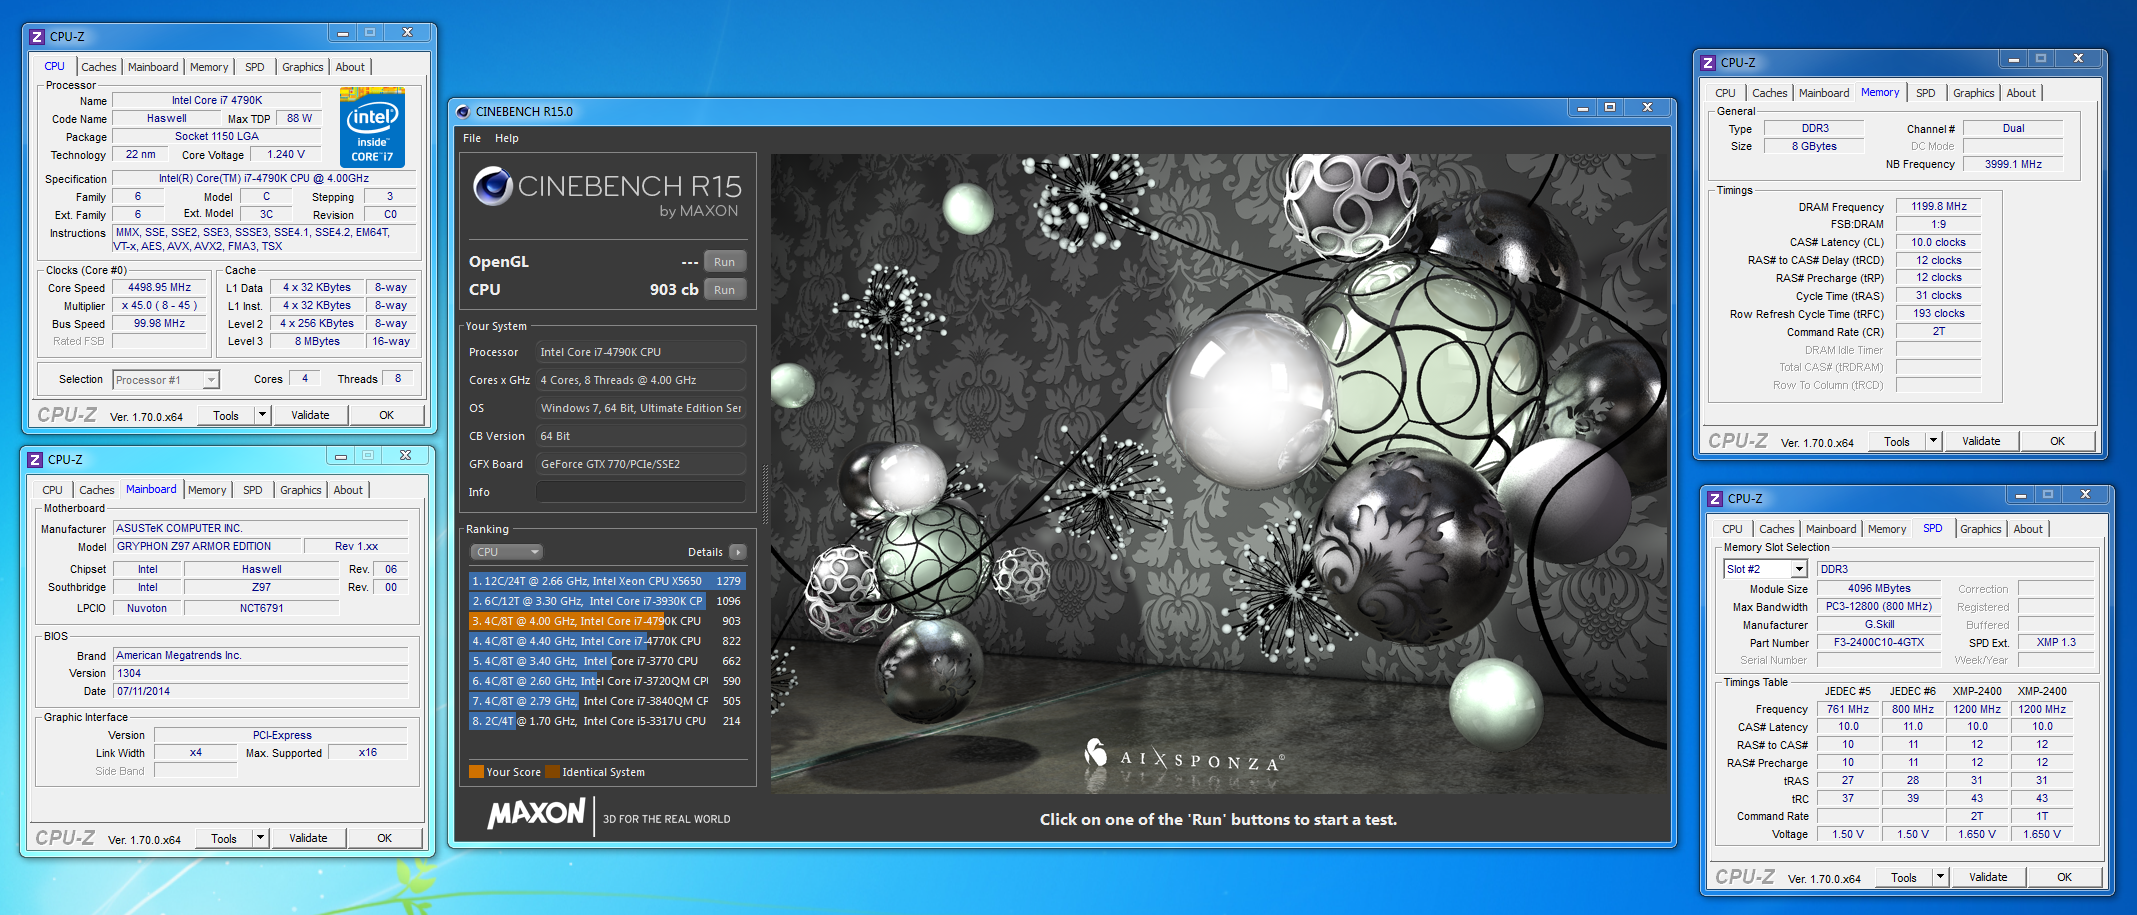Select ranking row Core i5-3317U score 214

point(607,721)
